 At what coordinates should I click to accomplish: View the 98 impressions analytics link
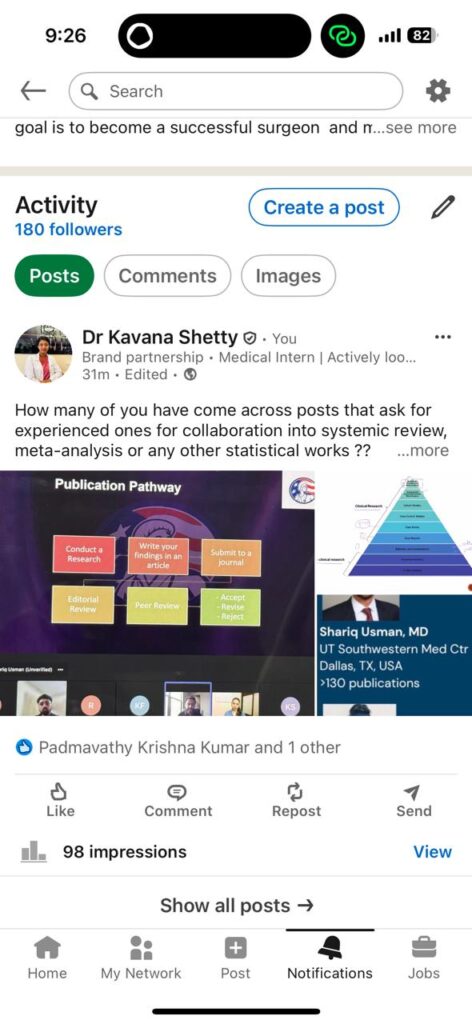click(432, 852)
